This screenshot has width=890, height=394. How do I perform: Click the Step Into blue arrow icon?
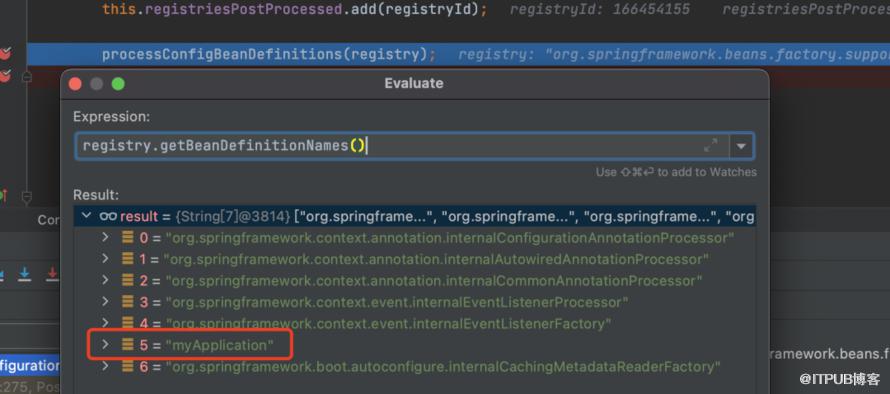coord(24,275)
